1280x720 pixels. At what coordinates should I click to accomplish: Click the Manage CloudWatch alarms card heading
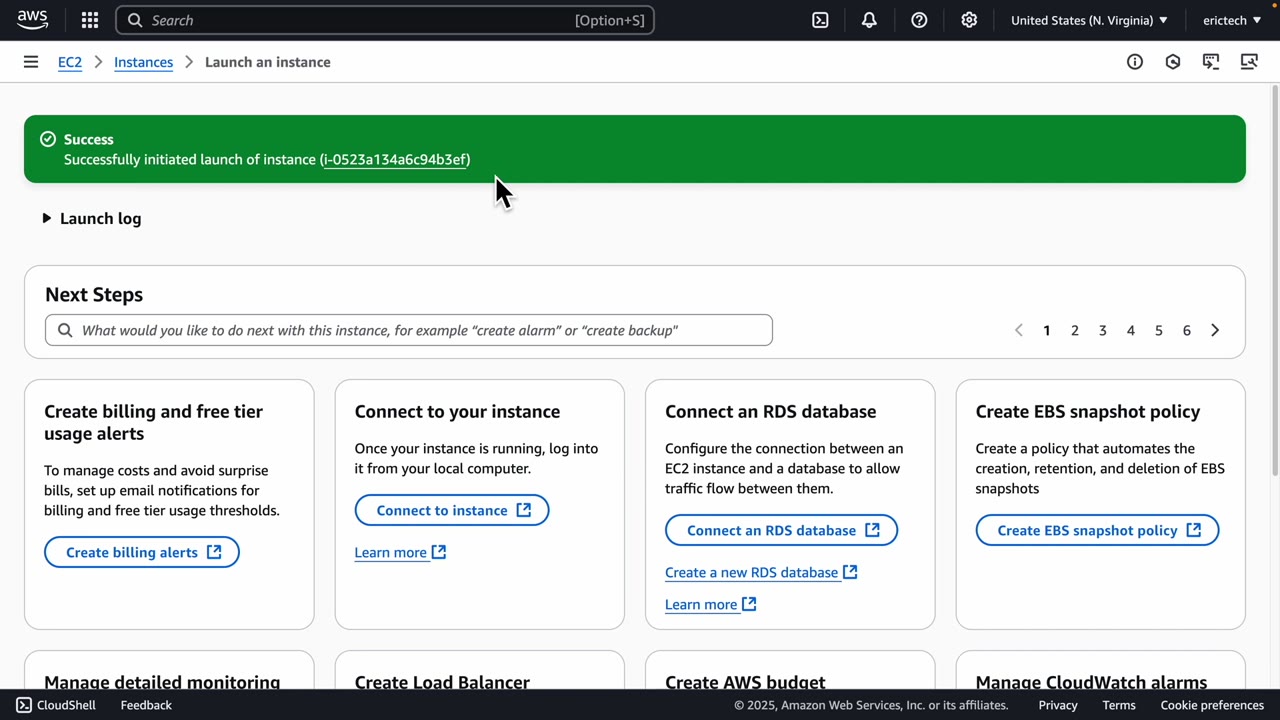1091,682
